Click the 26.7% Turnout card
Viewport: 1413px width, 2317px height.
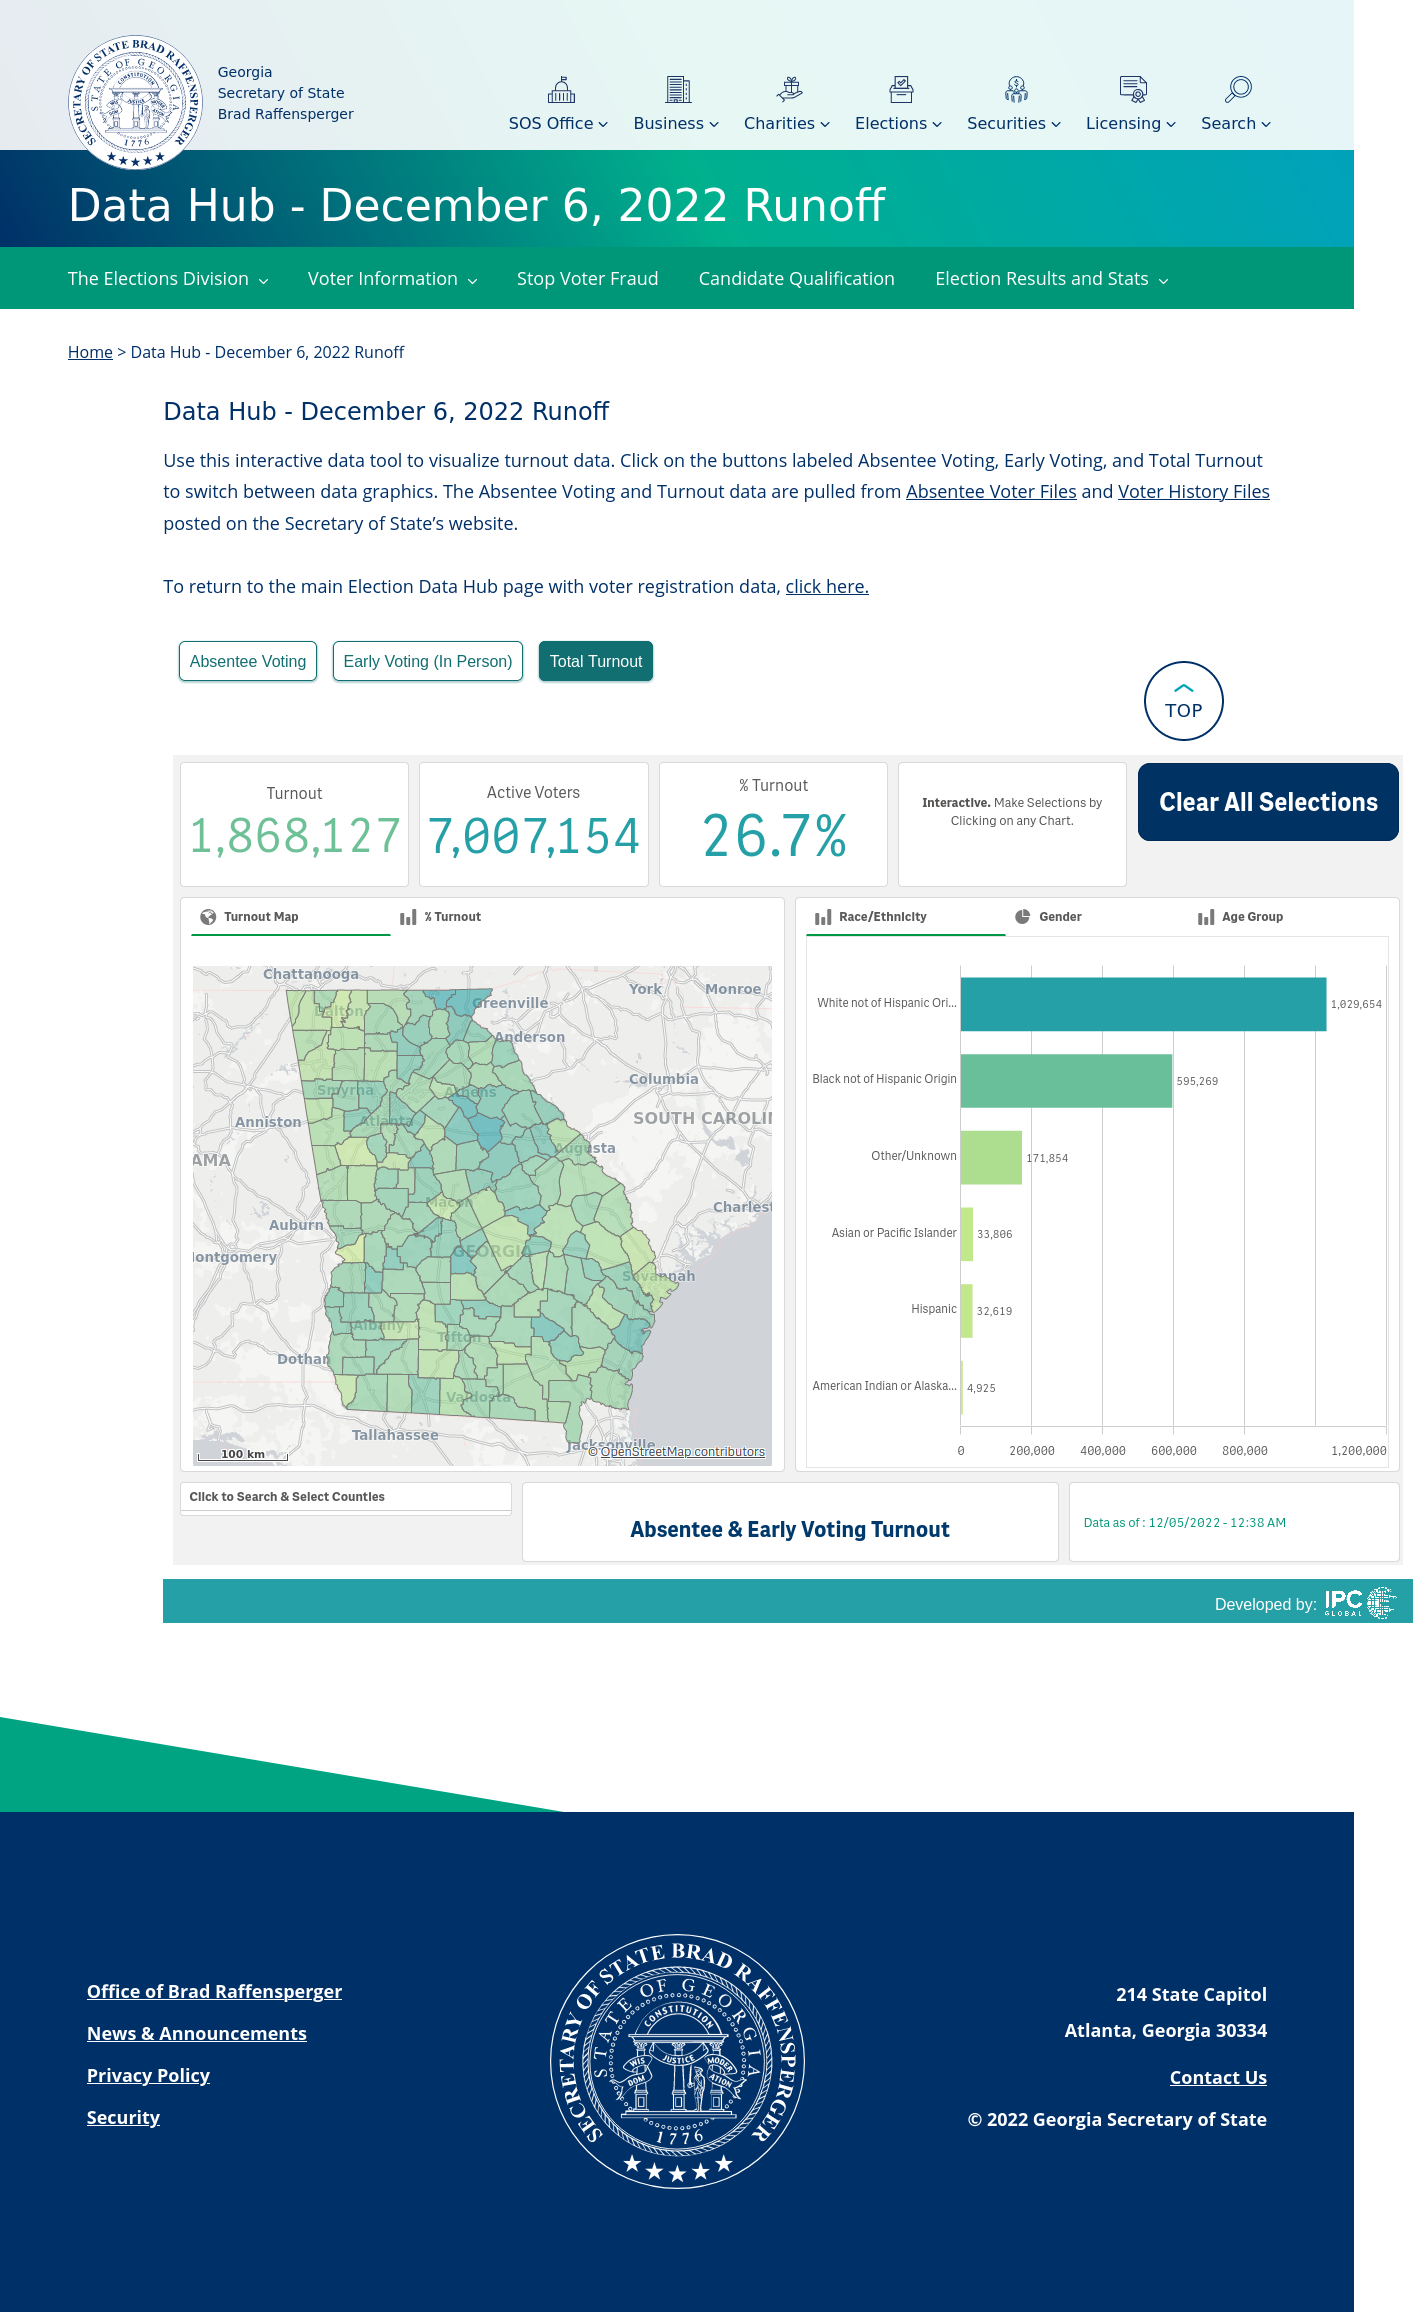click(773, 824)
